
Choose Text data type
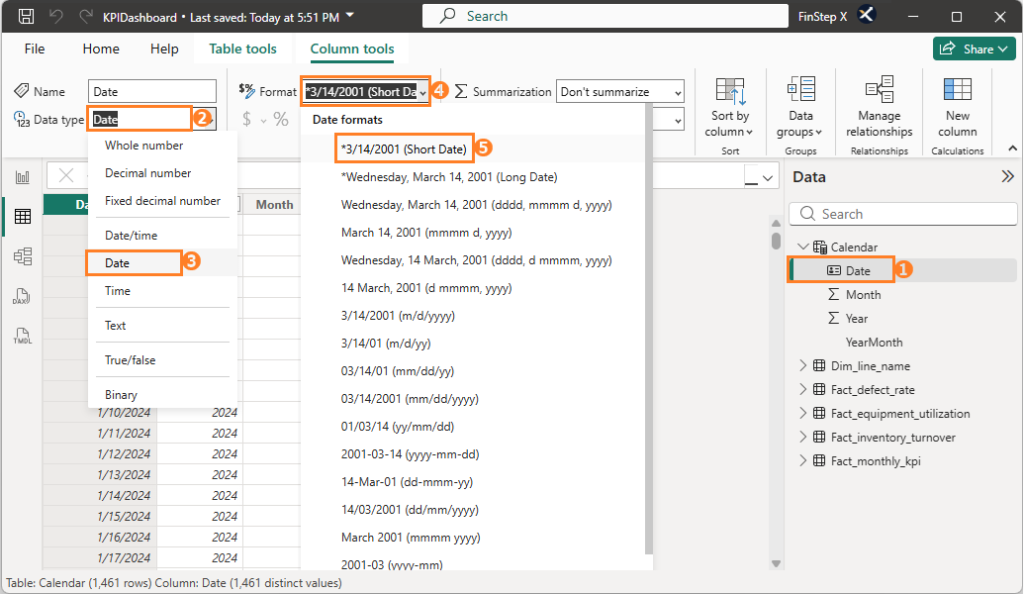[115, 326]
